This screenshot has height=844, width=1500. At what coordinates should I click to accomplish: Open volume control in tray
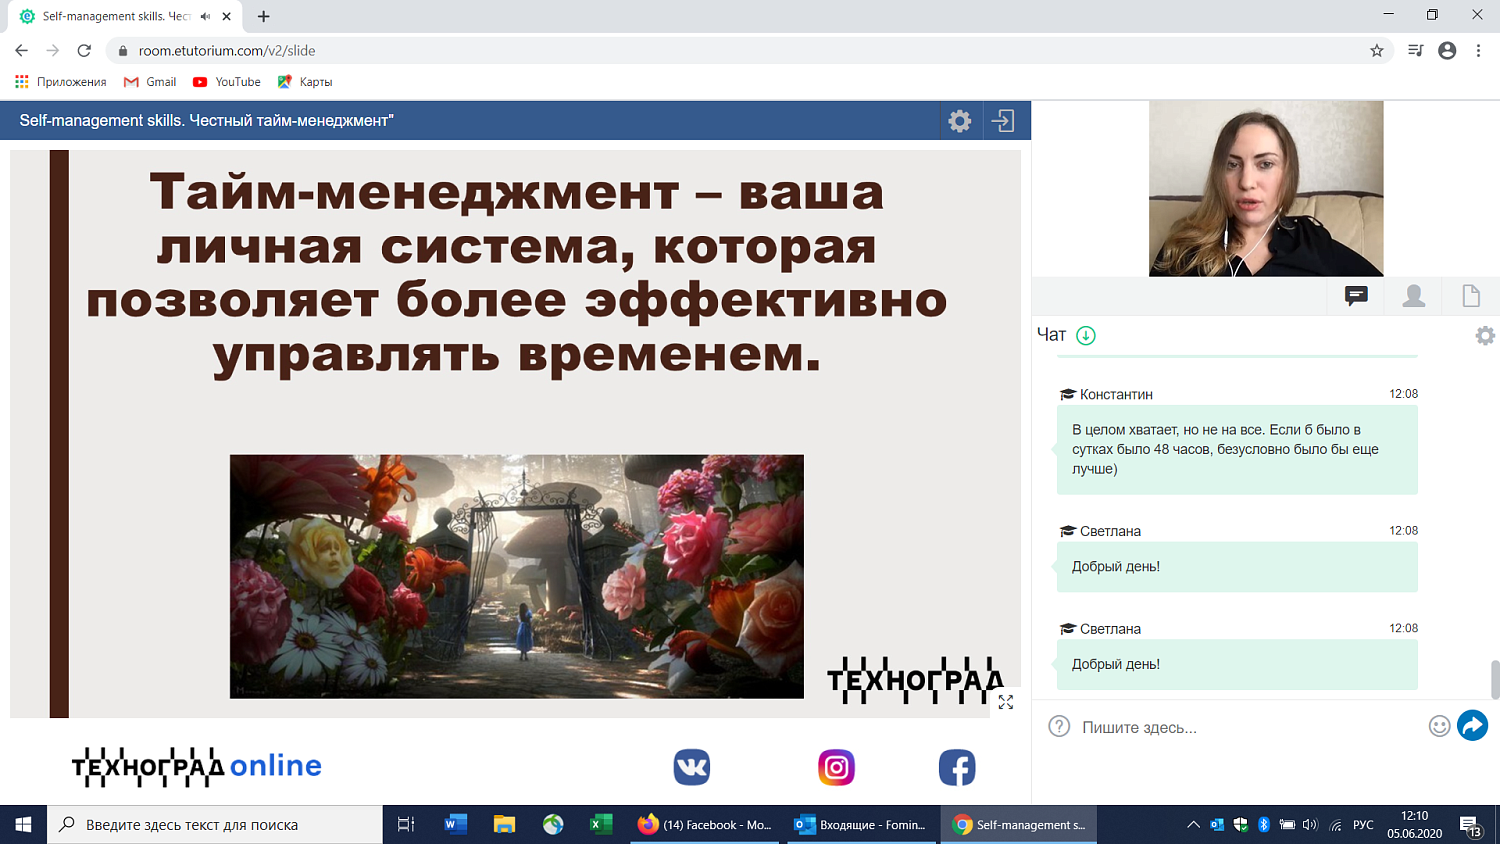(1310, 825)
